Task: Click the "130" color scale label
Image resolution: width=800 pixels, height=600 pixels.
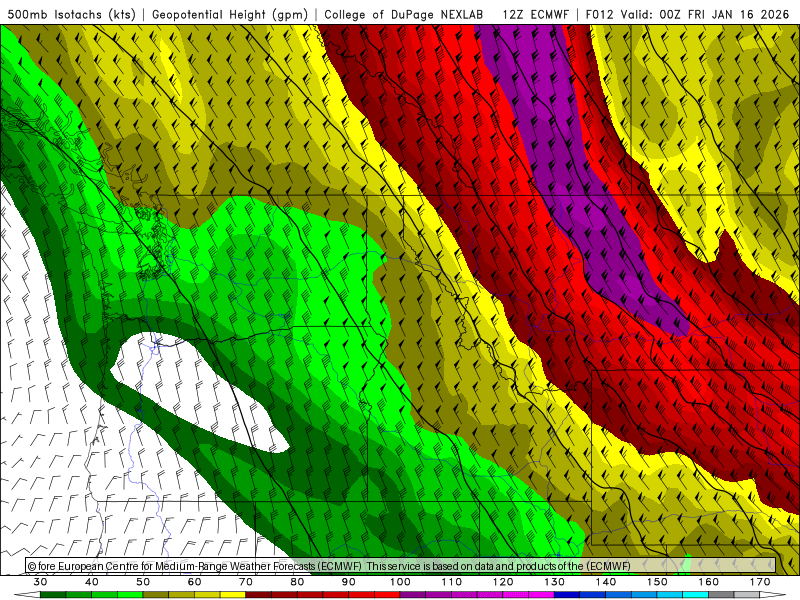Action: [x=554, y=582]
